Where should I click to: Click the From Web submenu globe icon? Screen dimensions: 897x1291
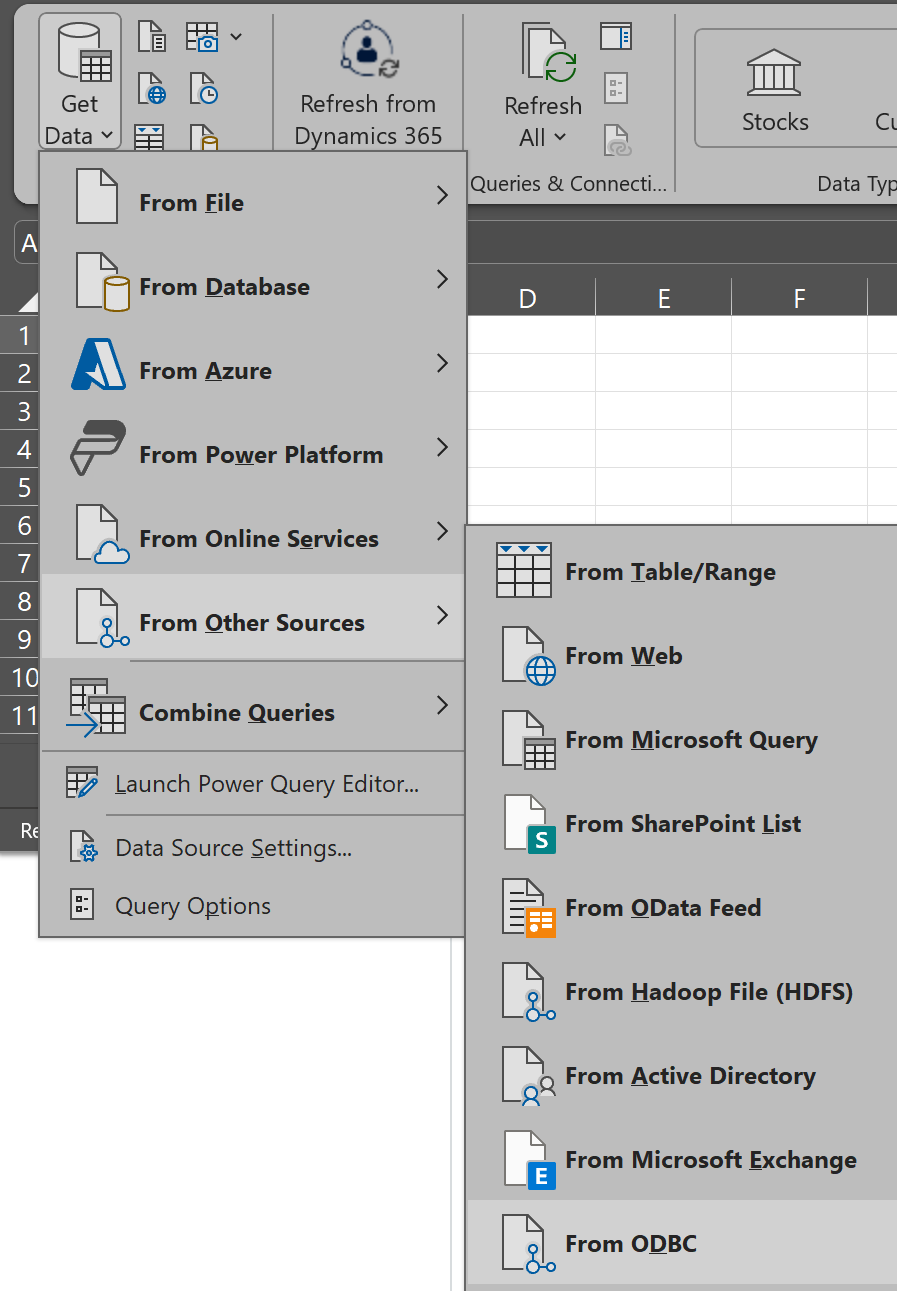528,656
